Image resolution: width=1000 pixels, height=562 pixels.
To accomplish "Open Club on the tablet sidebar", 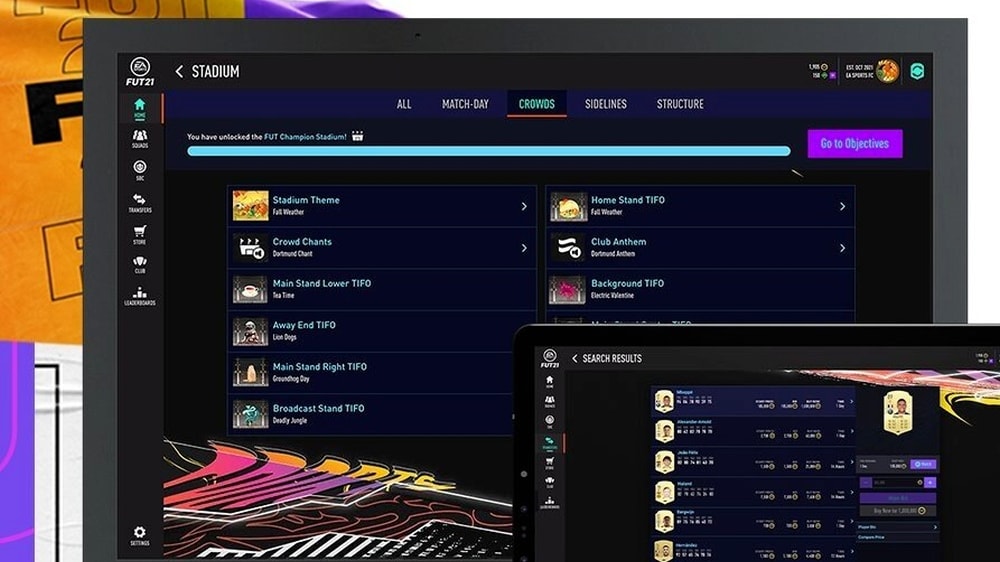I will click(549, 482).
